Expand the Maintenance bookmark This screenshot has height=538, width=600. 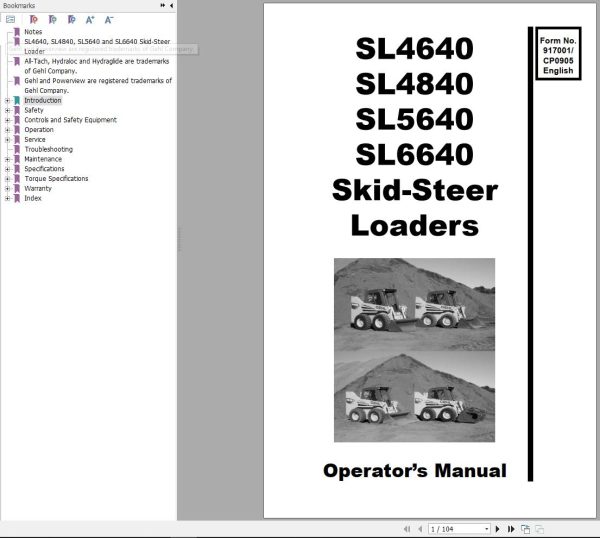pos(7,159)
